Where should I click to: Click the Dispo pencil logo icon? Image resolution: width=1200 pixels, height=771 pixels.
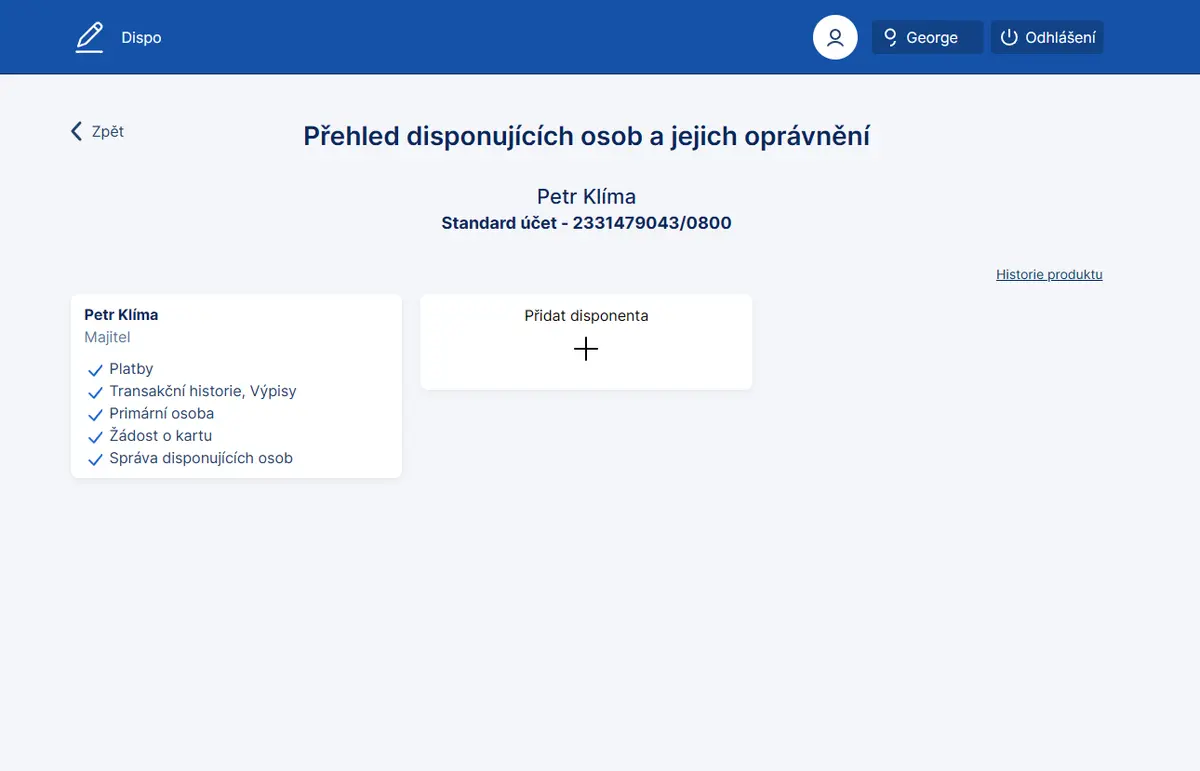89,38
